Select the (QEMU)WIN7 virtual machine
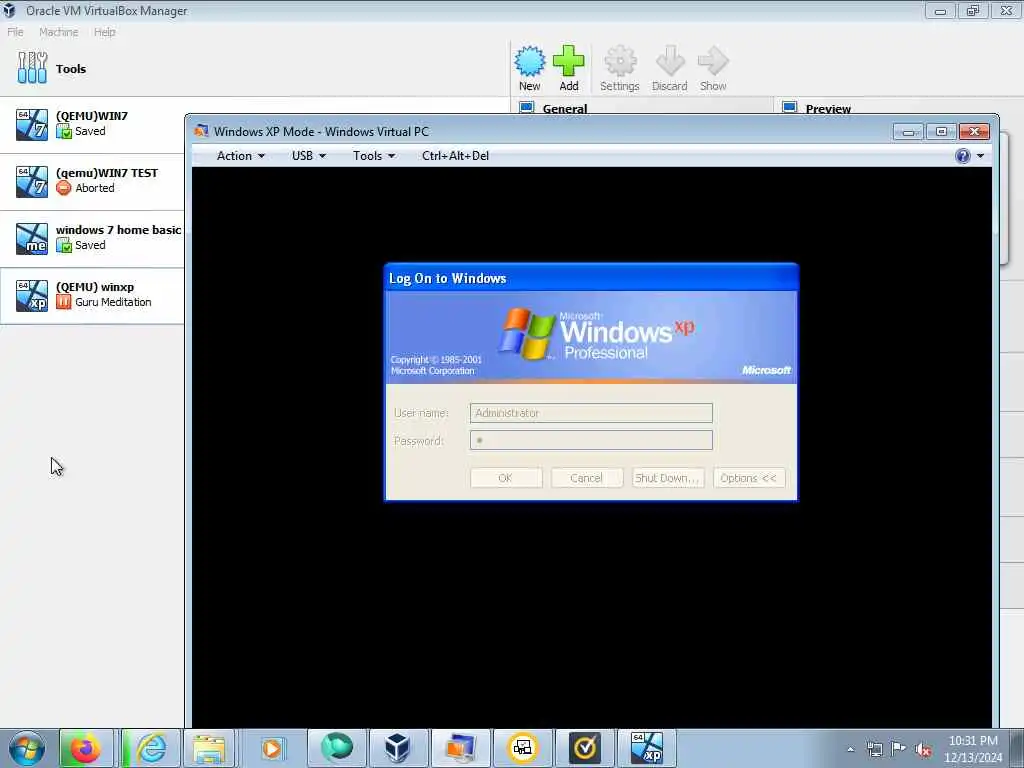The height and width of the screenshot is (768, 1024). point(92,125)
